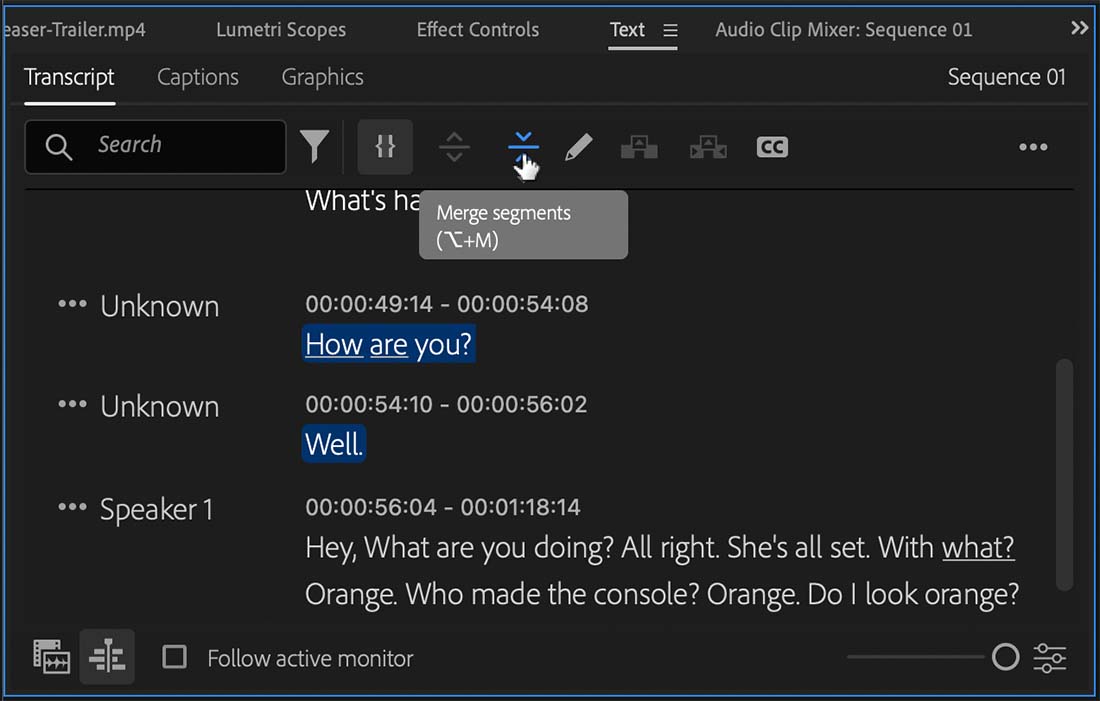Open options menu for Speaker 1
This screenshot has width=1100, height=701.
72,507
